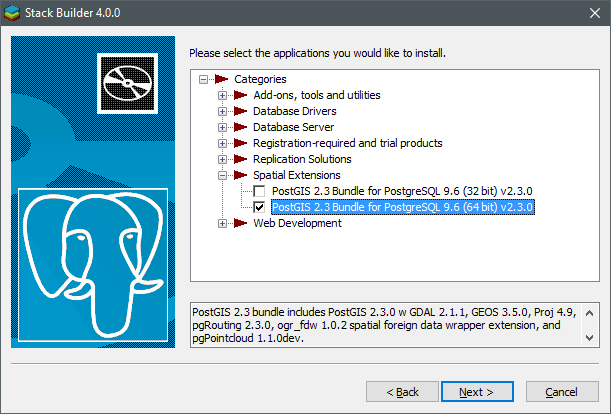The width and height of the screenshot is (611, 414).
Task: Click description box scroll down arrow
Action: (x=590, y=338)
